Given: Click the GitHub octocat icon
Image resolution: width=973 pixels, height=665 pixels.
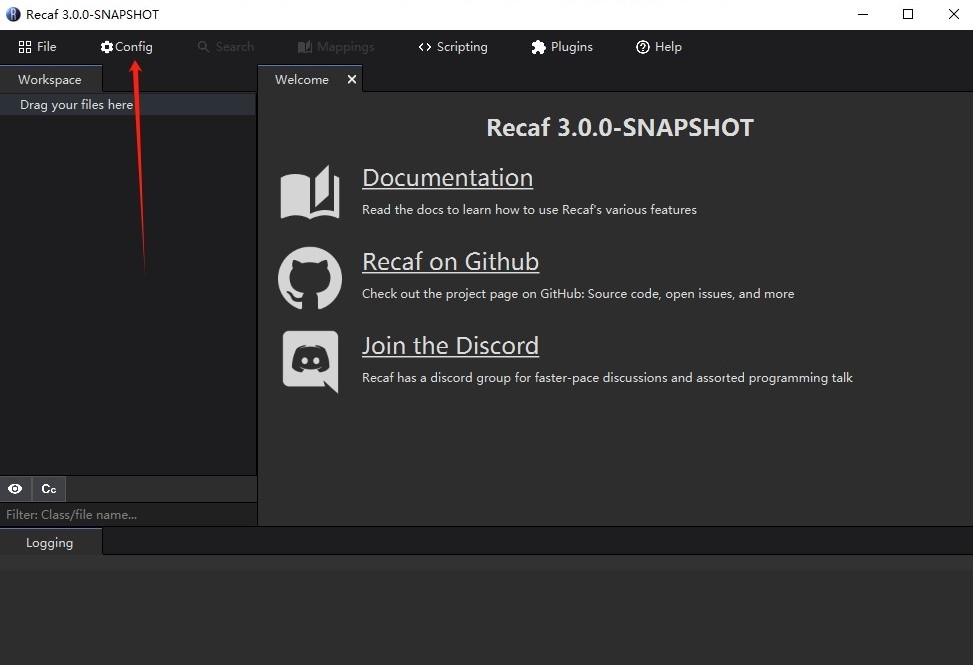Looking at the screenshot, I should pyautogui.click(x=310, y=278).
